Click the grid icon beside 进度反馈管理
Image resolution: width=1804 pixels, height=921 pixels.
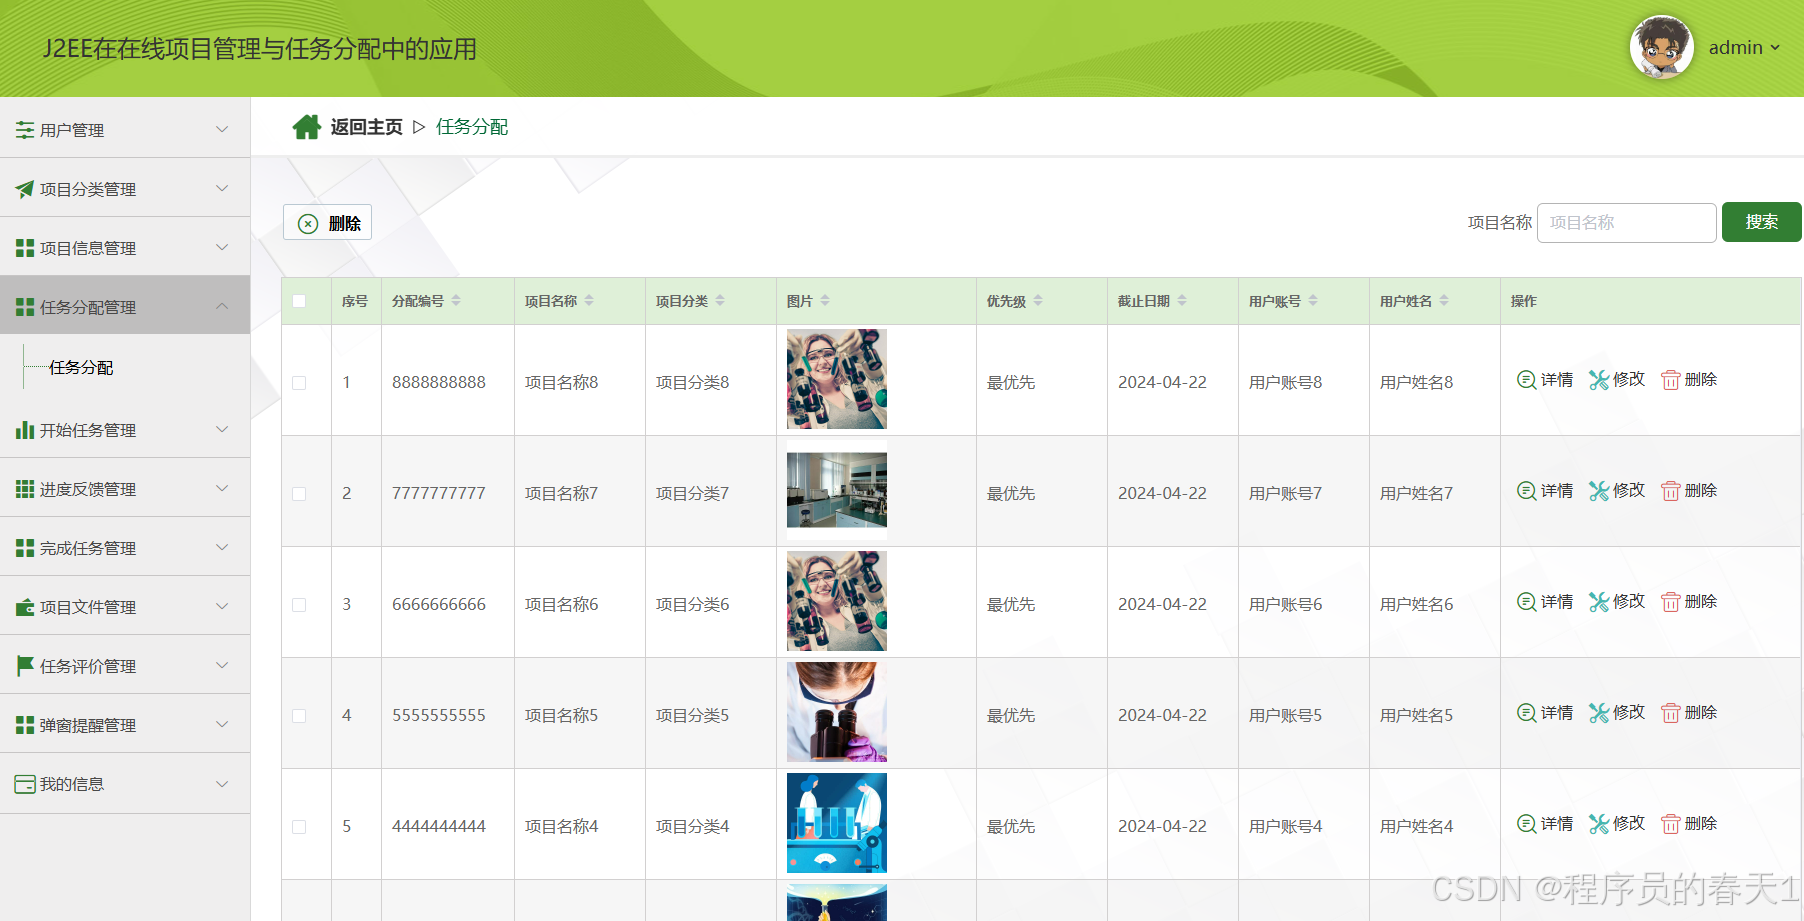25,489
